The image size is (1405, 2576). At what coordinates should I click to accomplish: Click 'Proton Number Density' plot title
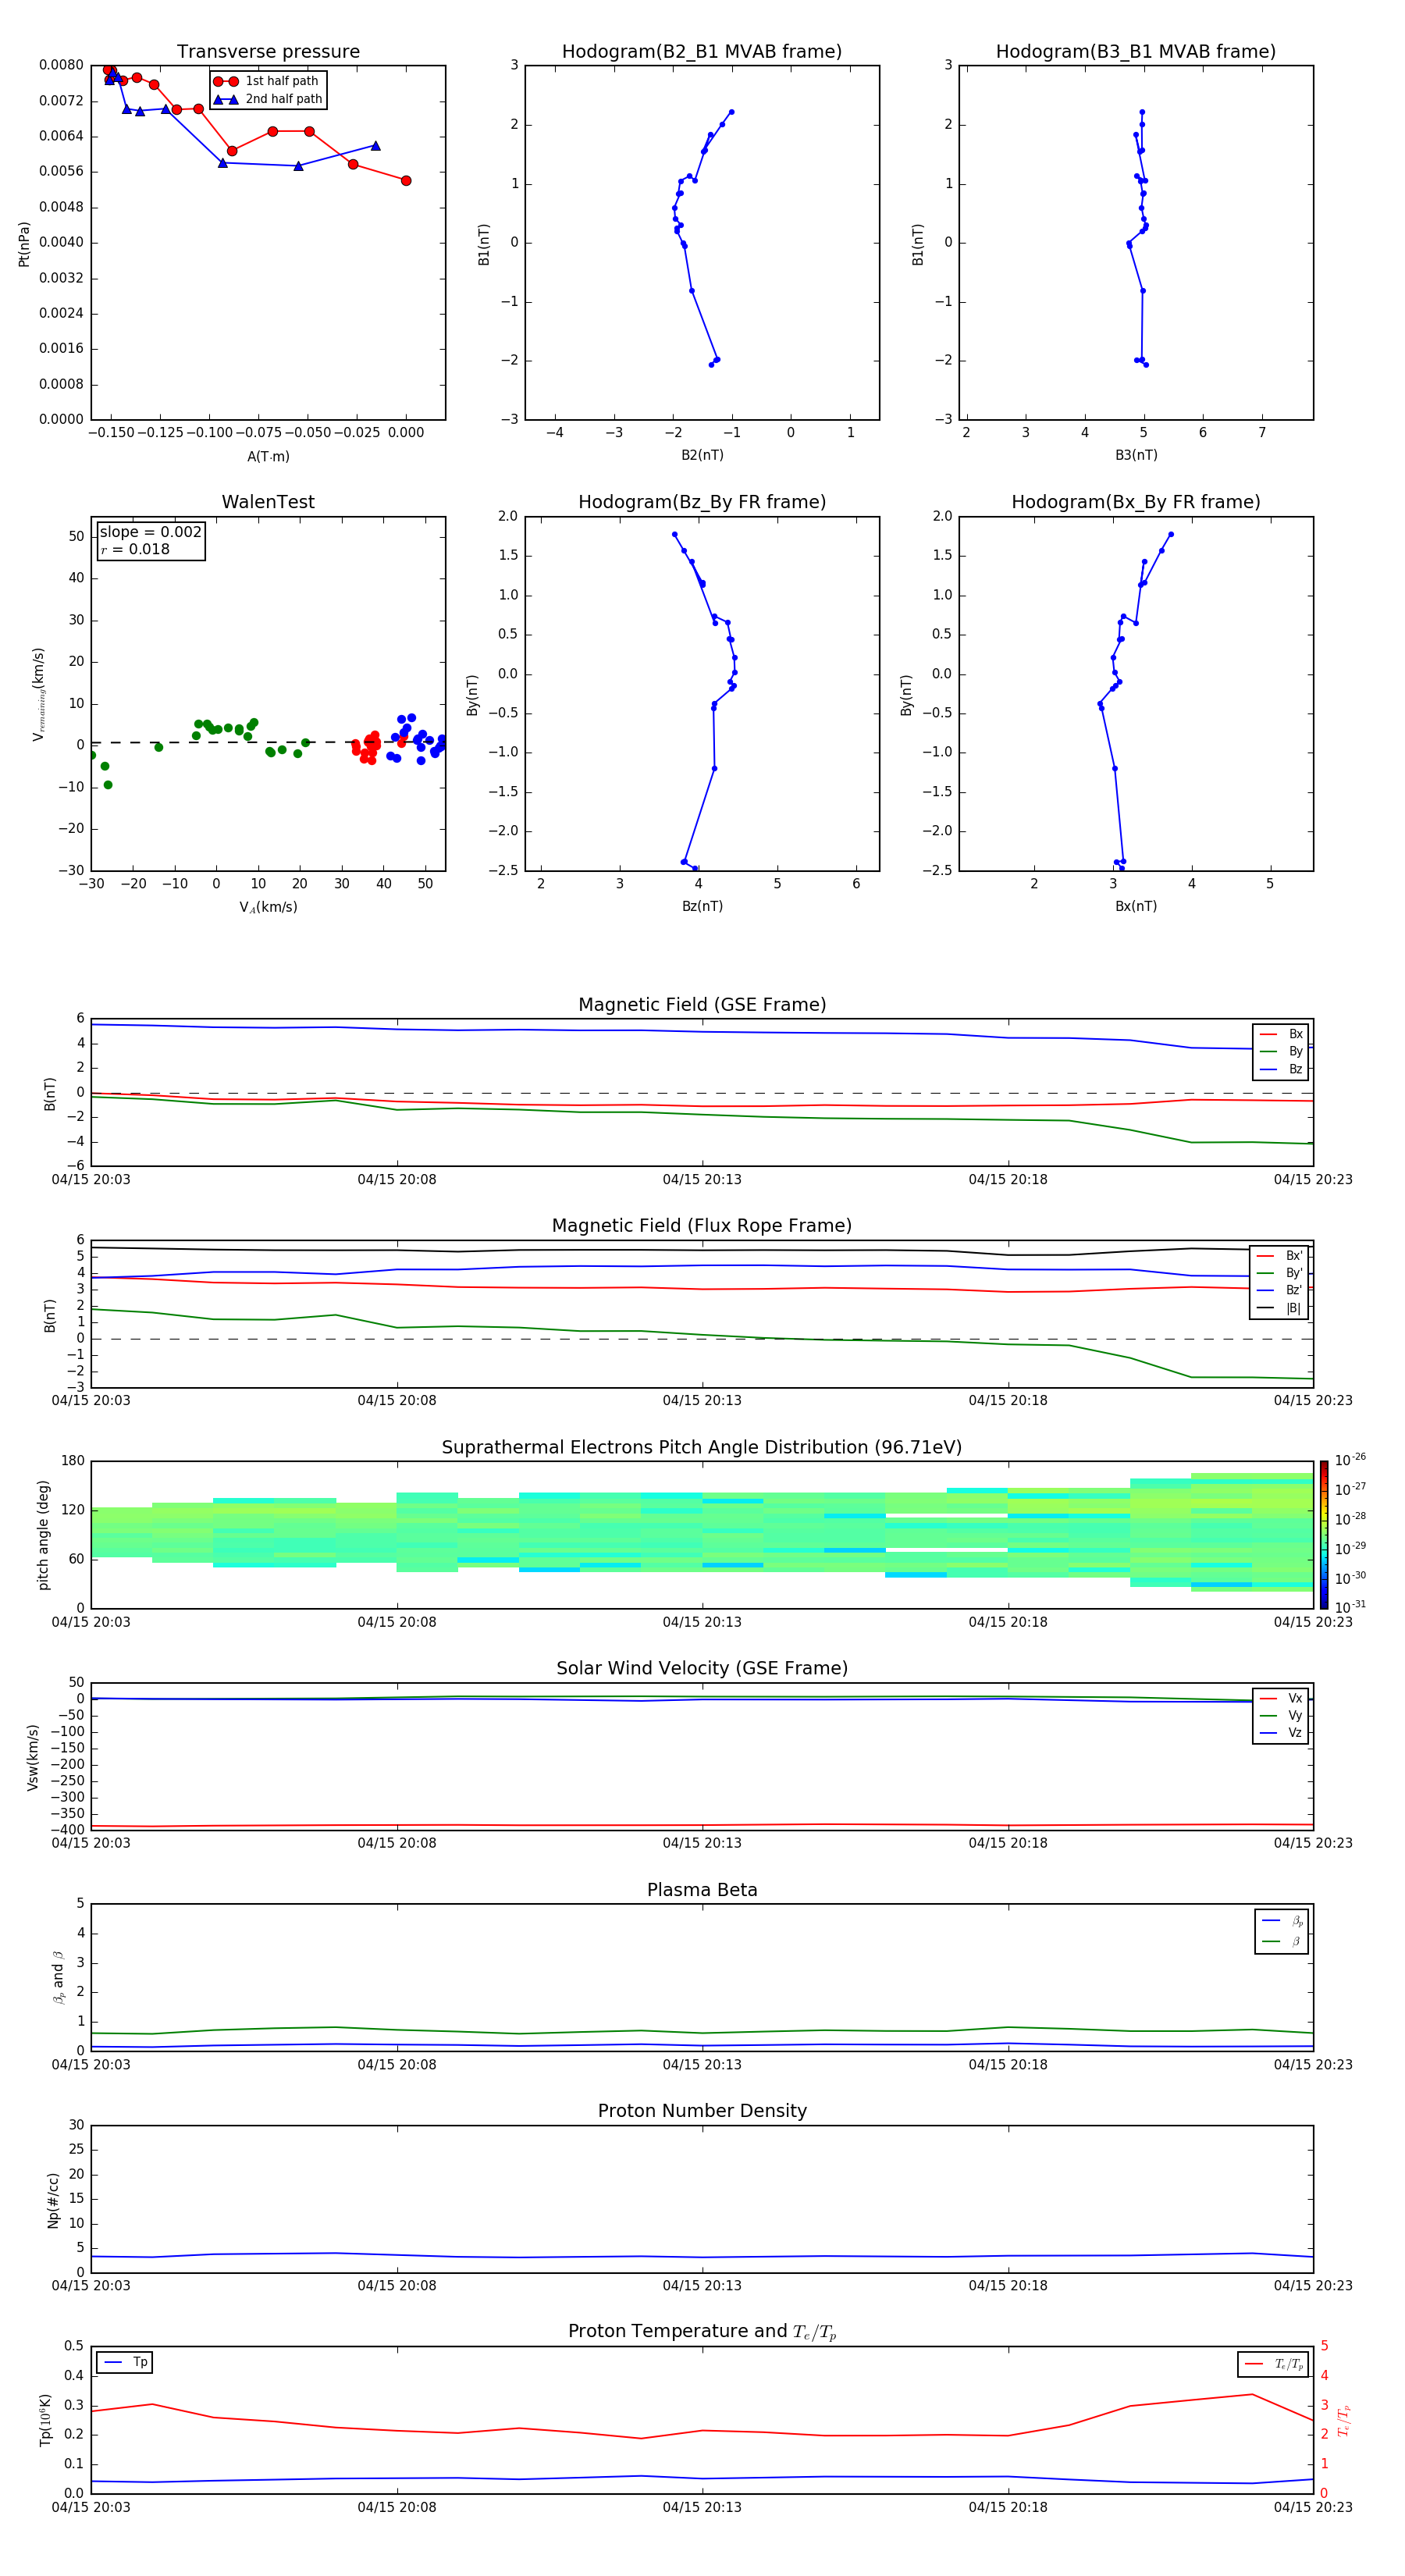(x=702, y=2111)
